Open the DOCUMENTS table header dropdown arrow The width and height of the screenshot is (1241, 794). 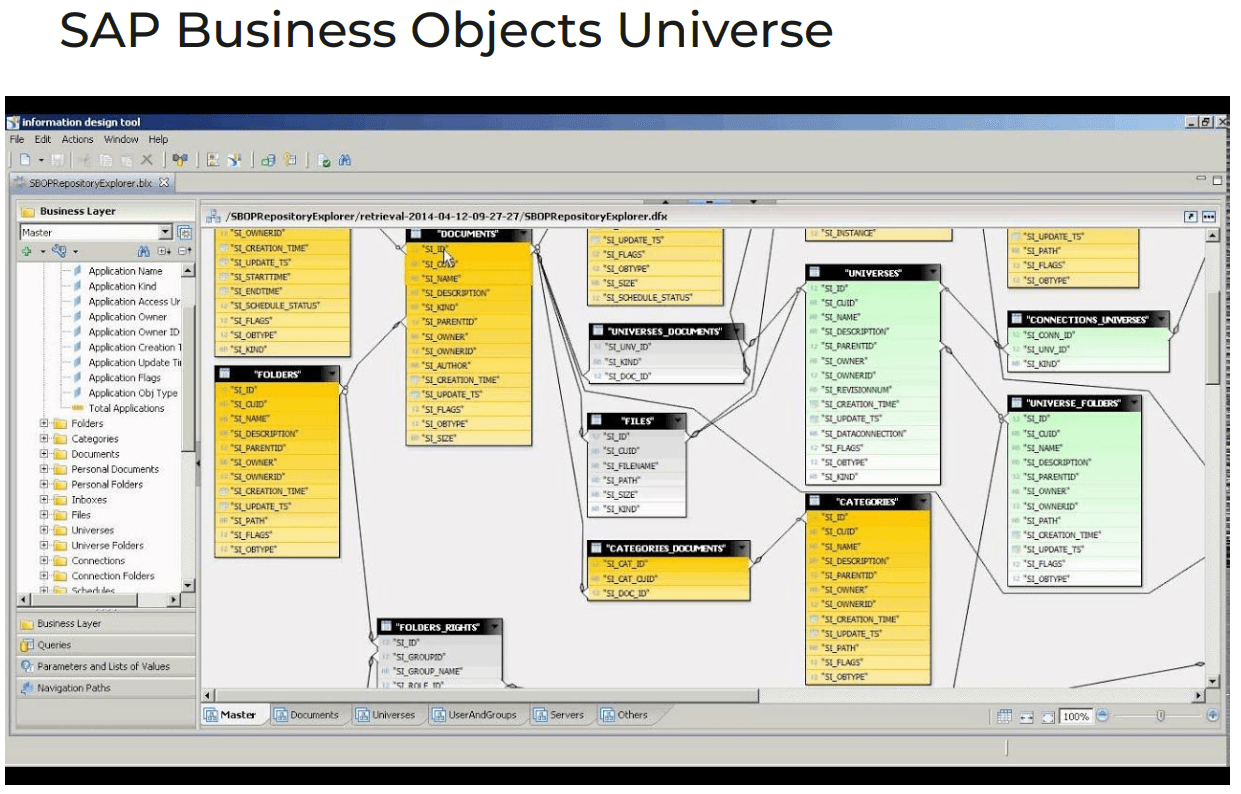coord(521,234)
